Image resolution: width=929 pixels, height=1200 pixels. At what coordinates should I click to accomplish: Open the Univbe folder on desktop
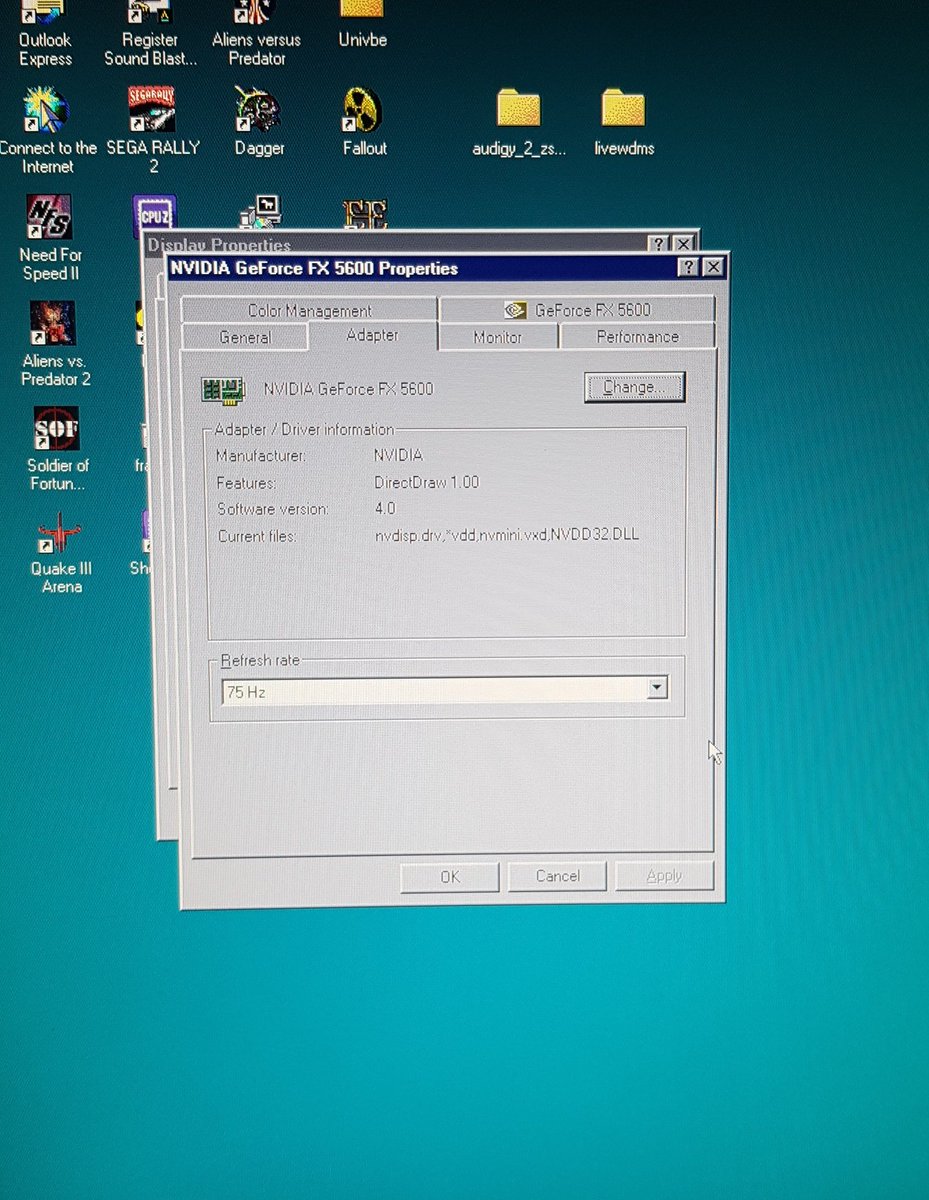[362, 25]
